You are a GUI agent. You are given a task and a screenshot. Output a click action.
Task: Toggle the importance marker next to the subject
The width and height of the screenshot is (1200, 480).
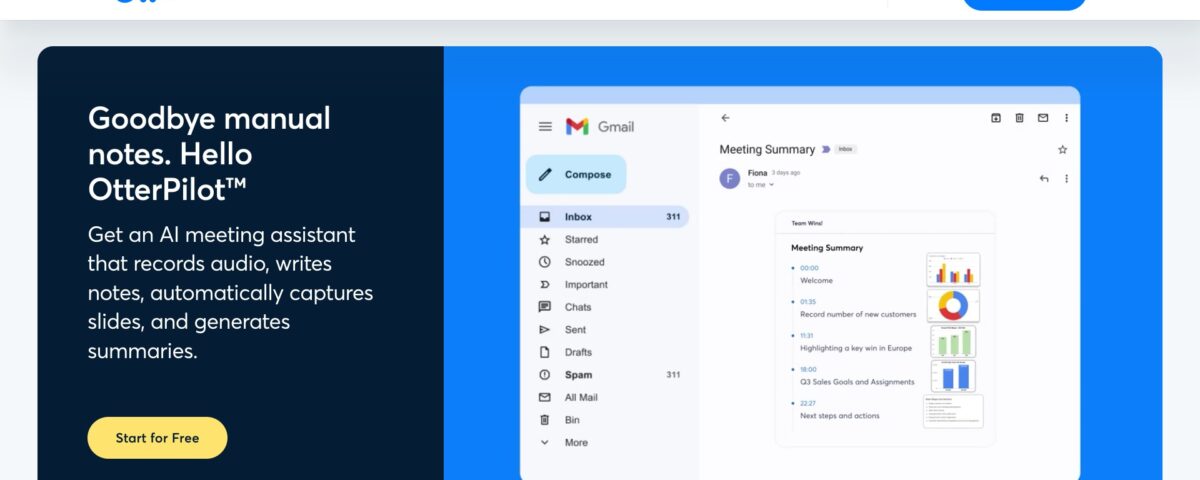click(825, 150)
